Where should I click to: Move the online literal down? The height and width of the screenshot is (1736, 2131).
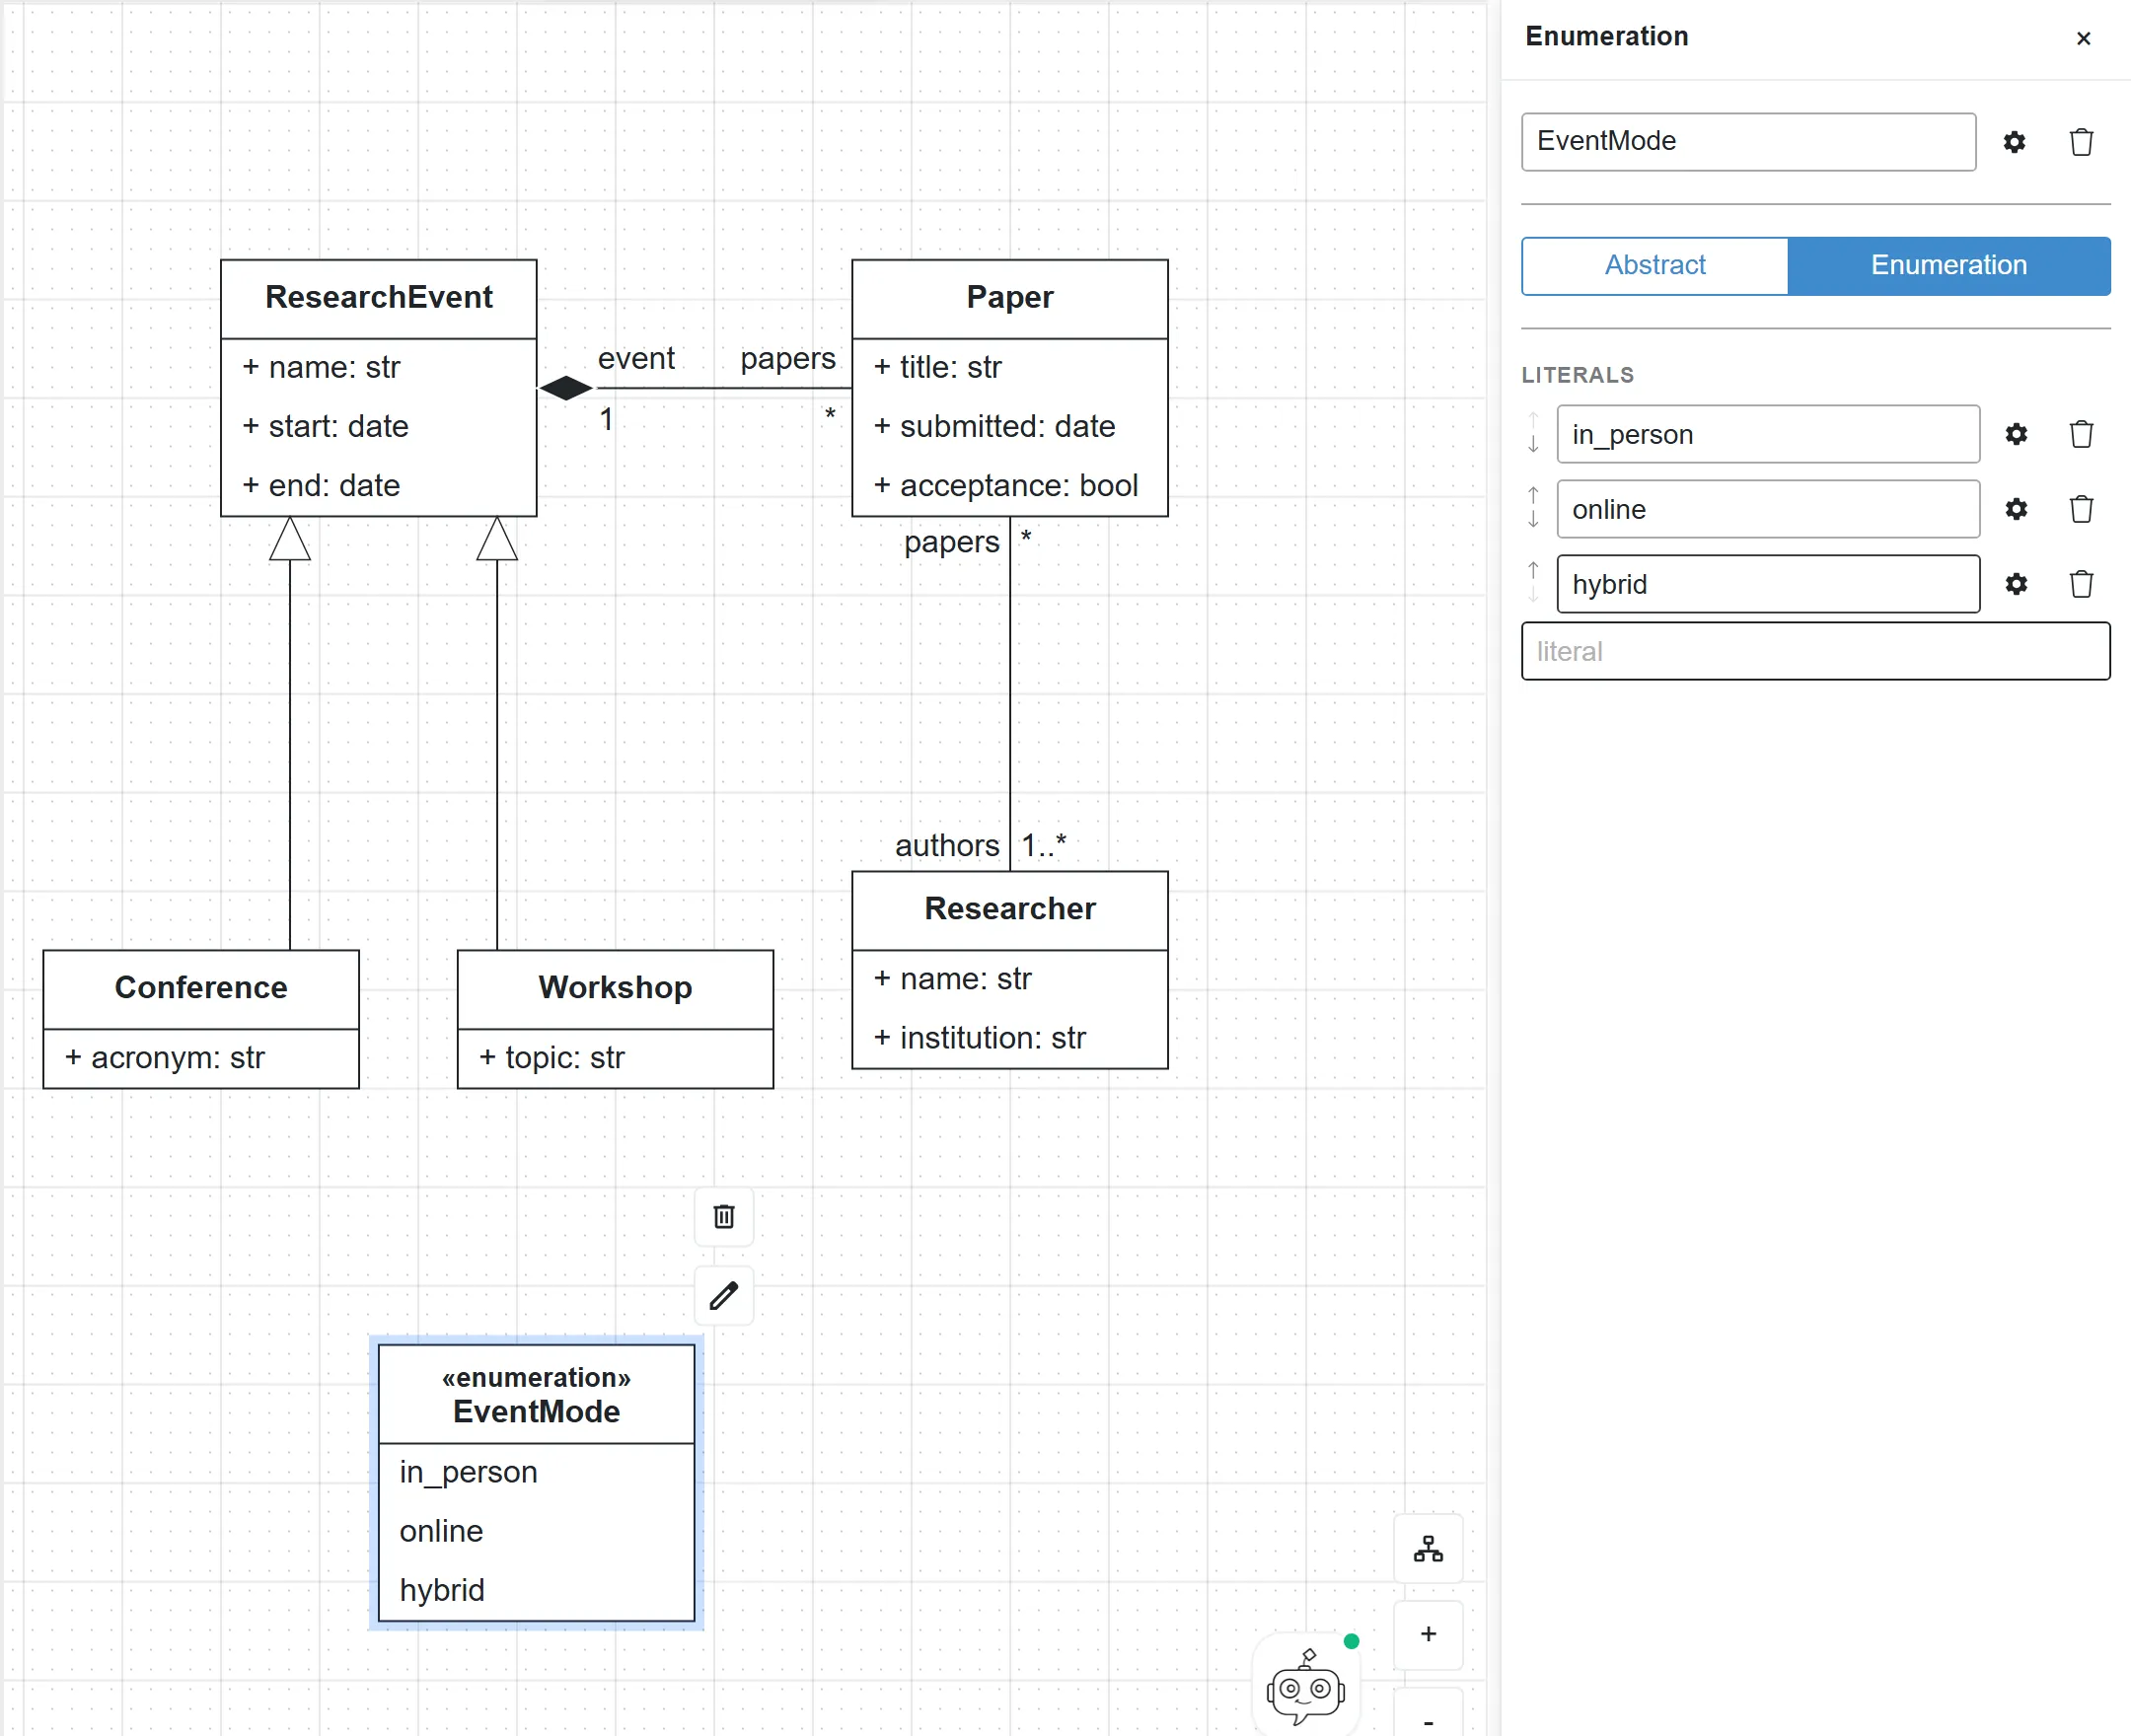[x=1533, y=519]
